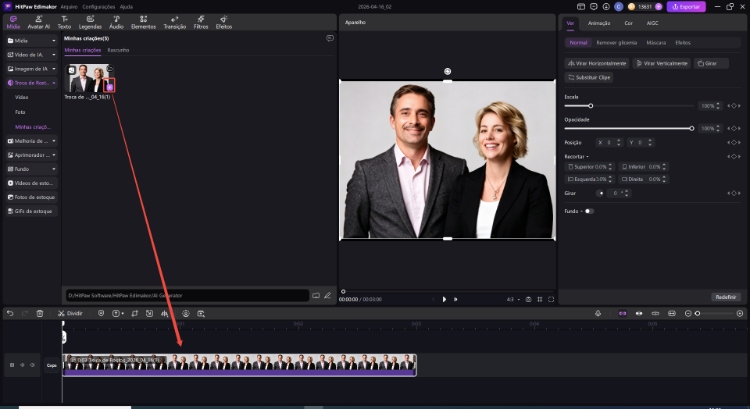
Task: Open the Legendas subtitles panel
Action: pos(90,22)
